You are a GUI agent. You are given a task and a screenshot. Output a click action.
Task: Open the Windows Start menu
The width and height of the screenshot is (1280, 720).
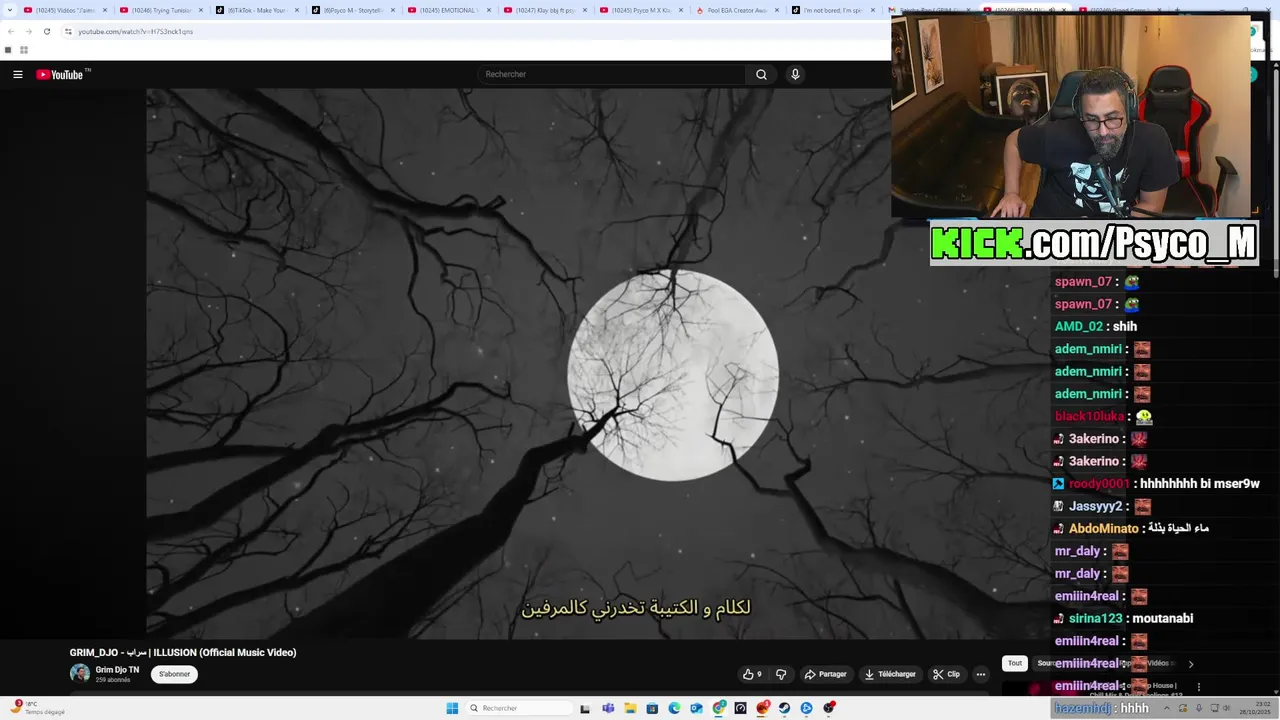(x=452, y=708)
